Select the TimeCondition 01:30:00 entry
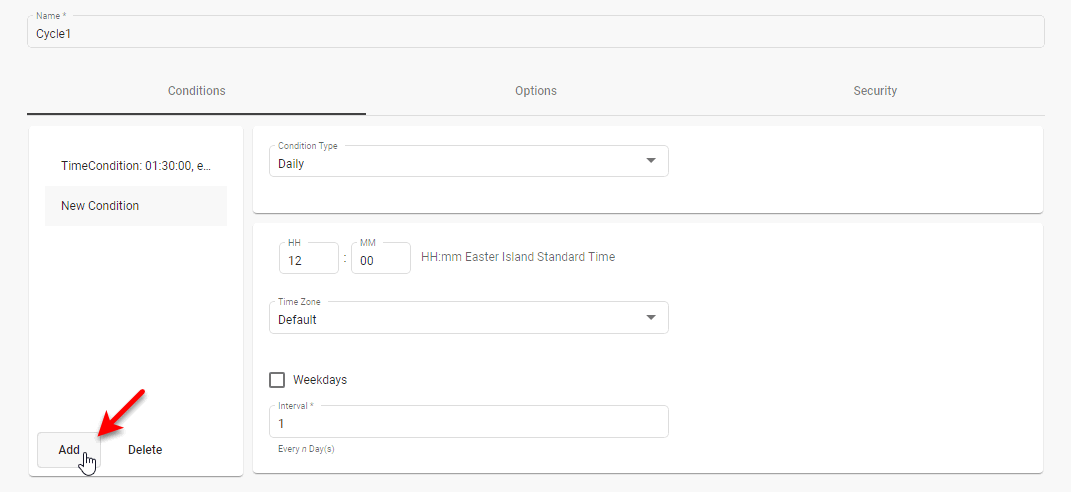The image size is (1071, 492). [x=136, y=165]
